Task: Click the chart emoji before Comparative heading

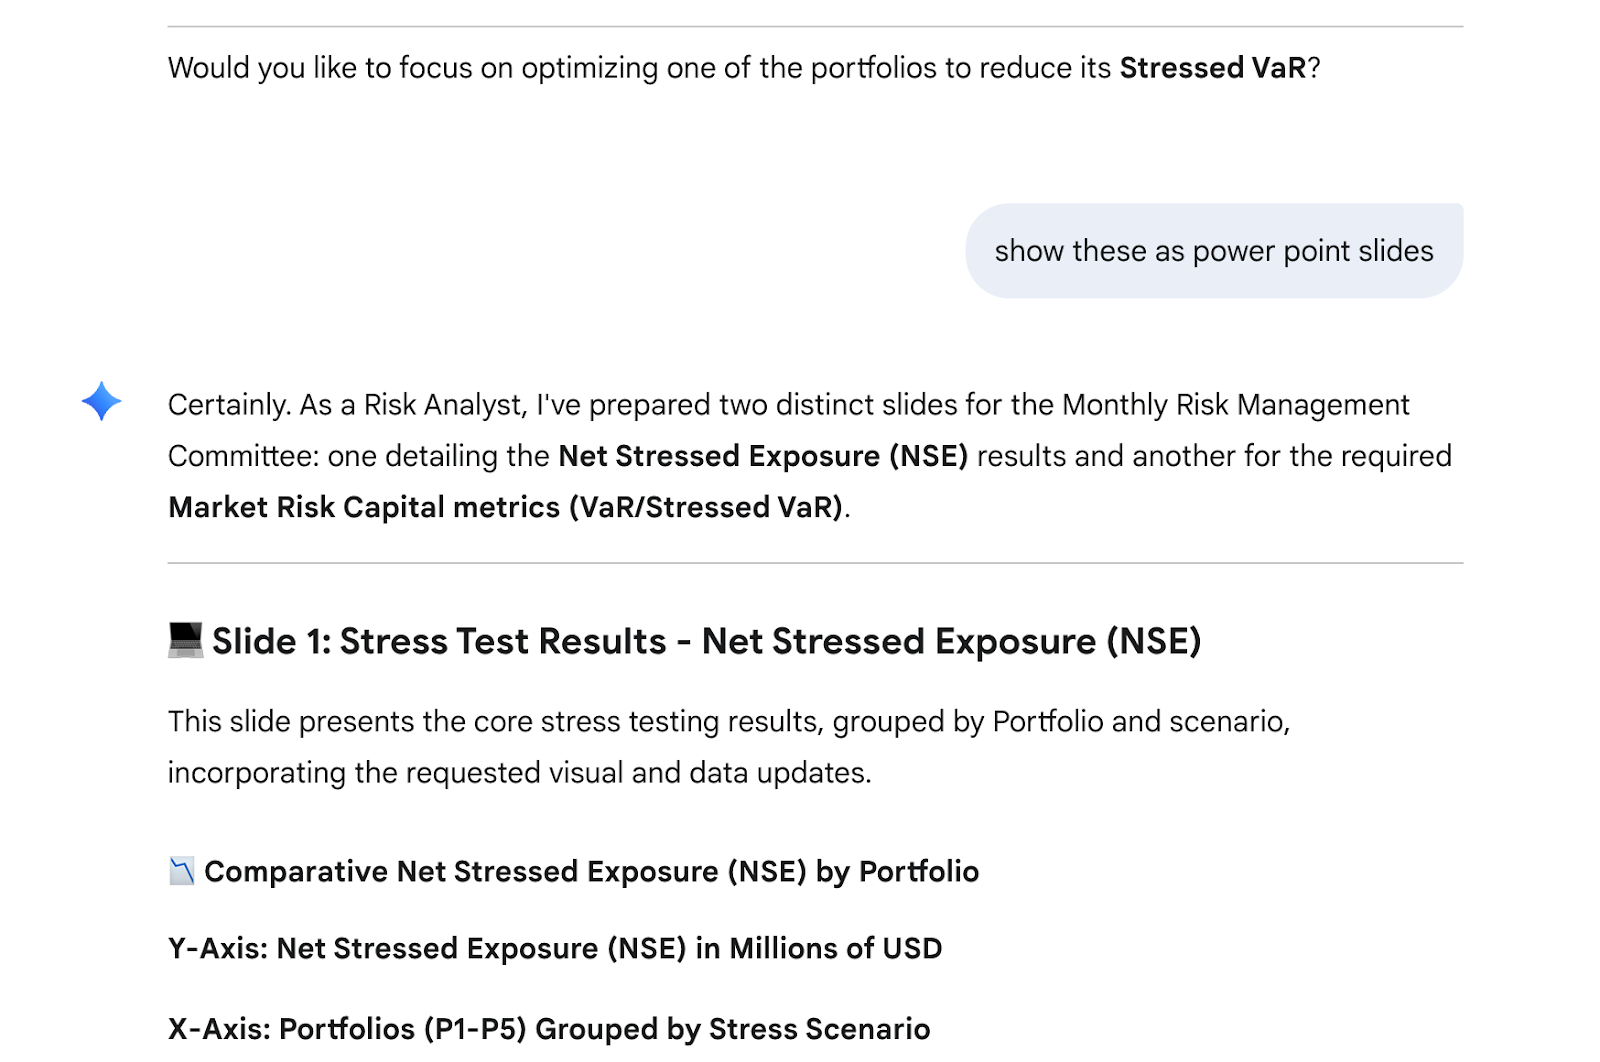Action: click(x=181, y=872)
